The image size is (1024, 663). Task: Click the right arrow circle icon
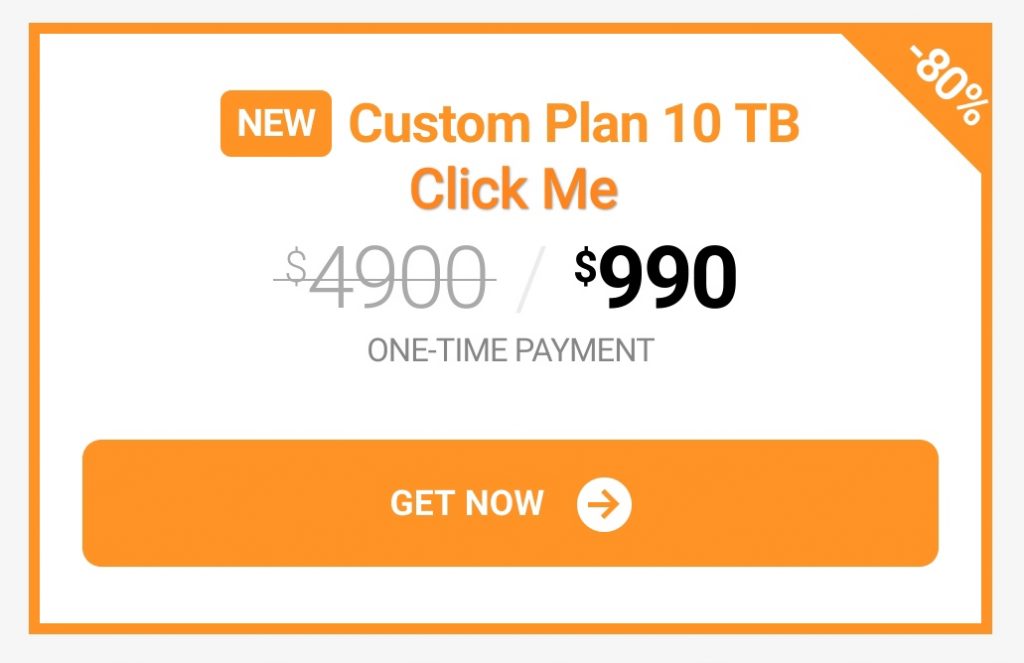[x=604, y=504]
